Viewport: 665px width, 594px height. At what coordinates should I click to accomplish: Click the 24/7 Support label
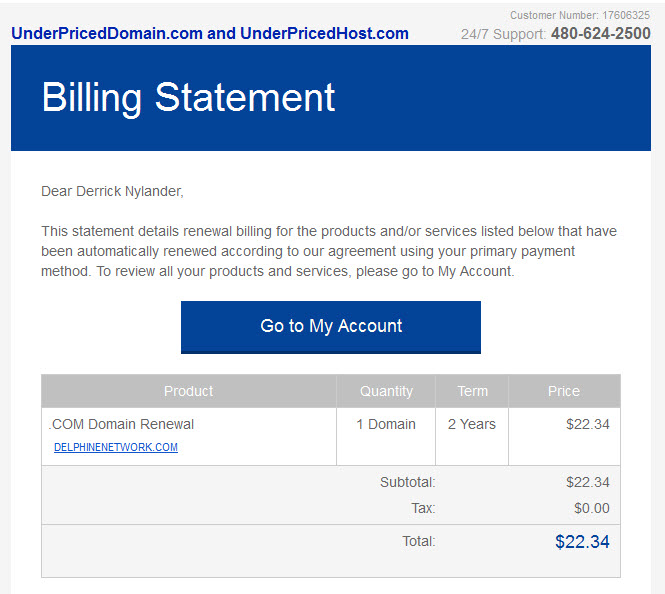coord(503,34)
